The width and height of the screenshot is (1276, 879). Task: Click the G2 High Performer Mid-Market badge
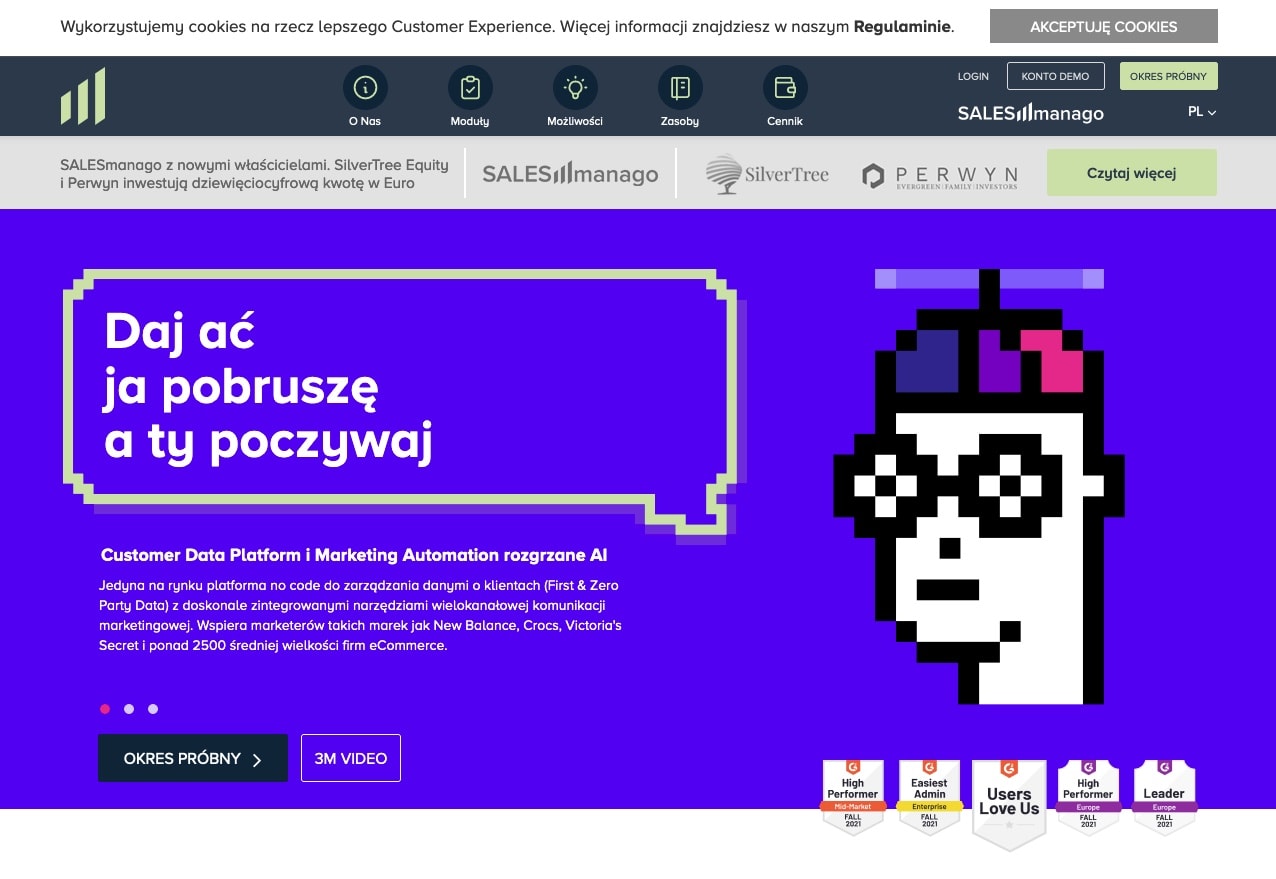click(853, 796)
